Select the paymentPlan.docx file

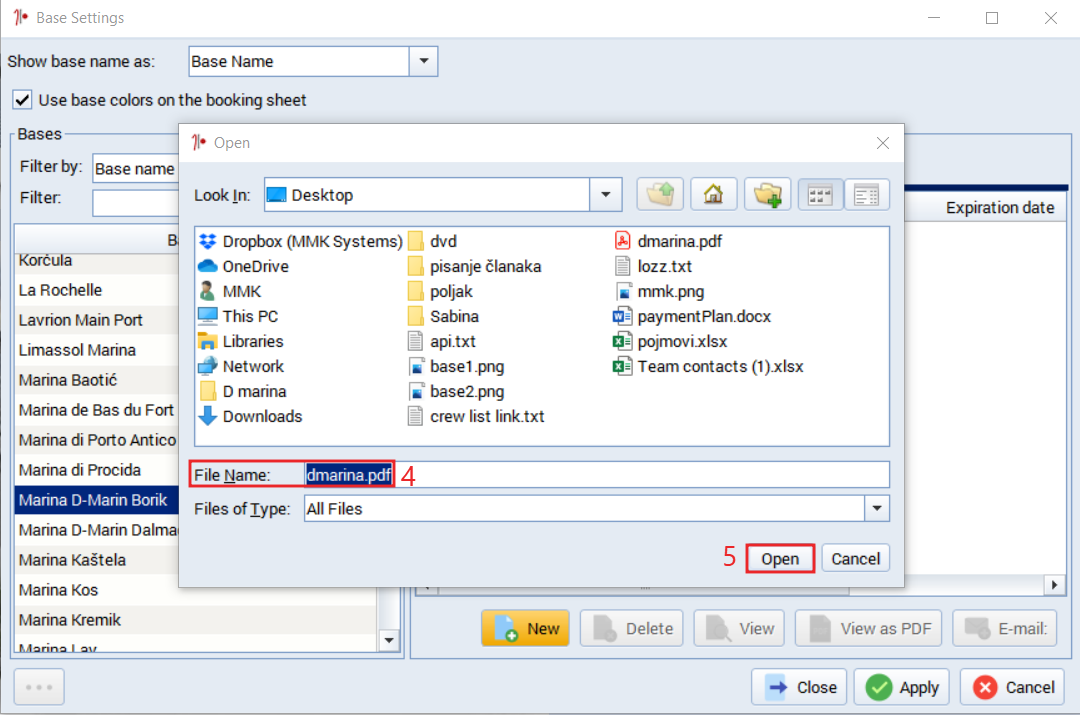[x=692, y=316]
